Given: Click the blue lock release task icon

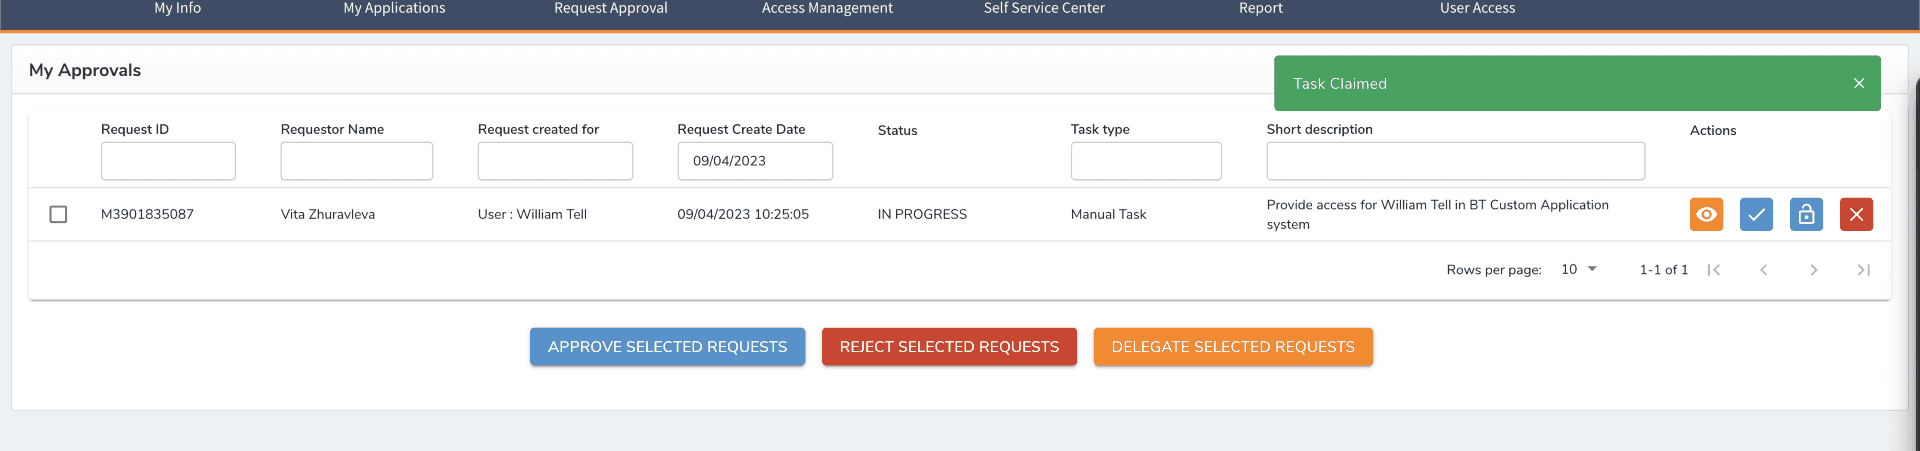Looking at the screenshot, I should click(1806, 215).
